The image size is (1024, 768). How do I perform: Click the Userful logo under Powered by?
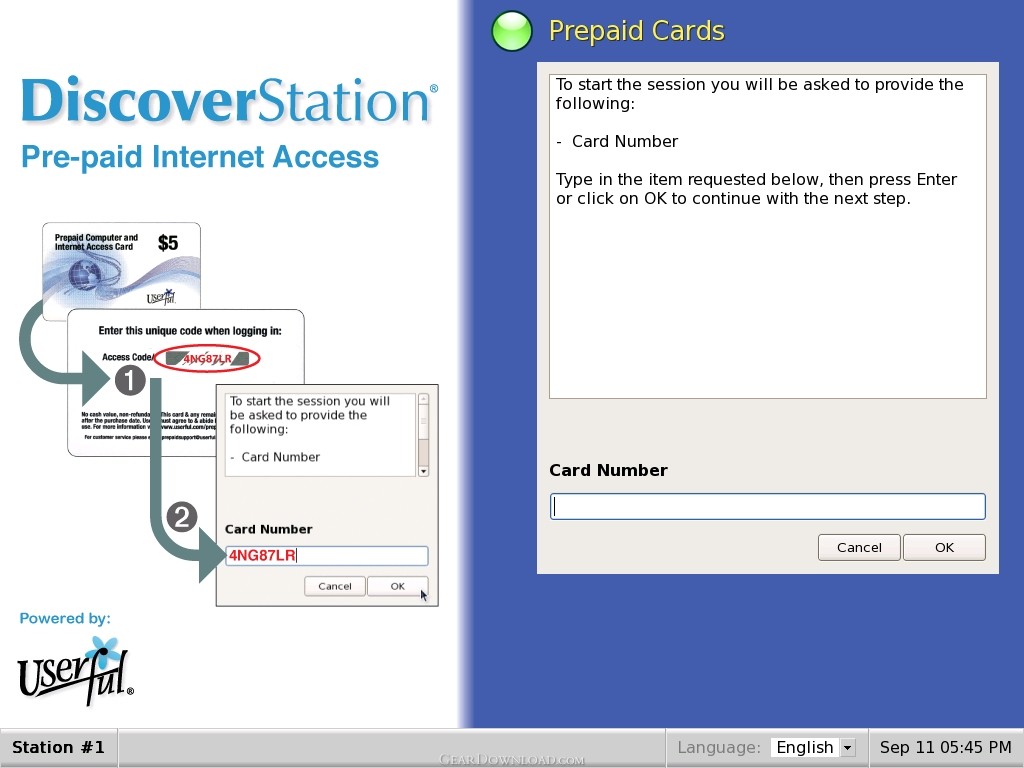coord(75,671)
